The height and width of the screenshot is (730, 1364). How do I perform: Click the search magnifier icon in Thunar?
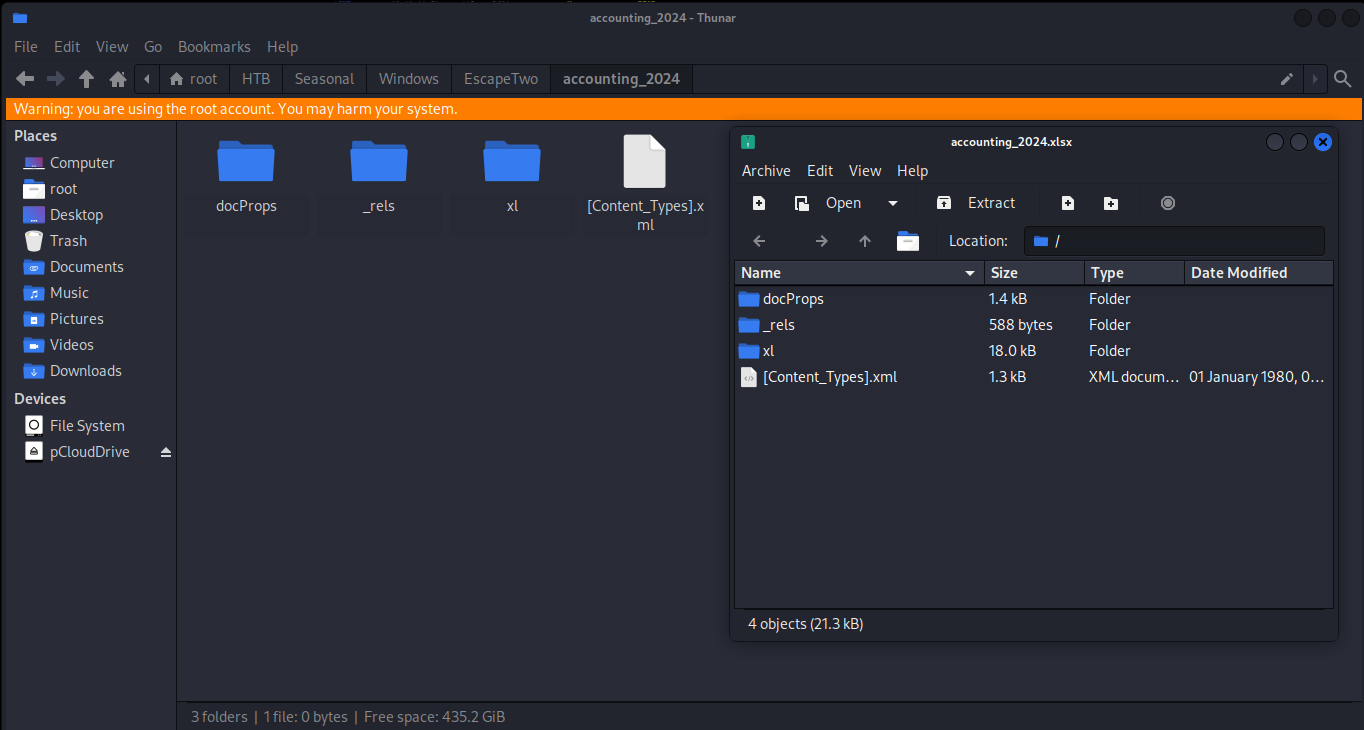[x=1343, y=79]
